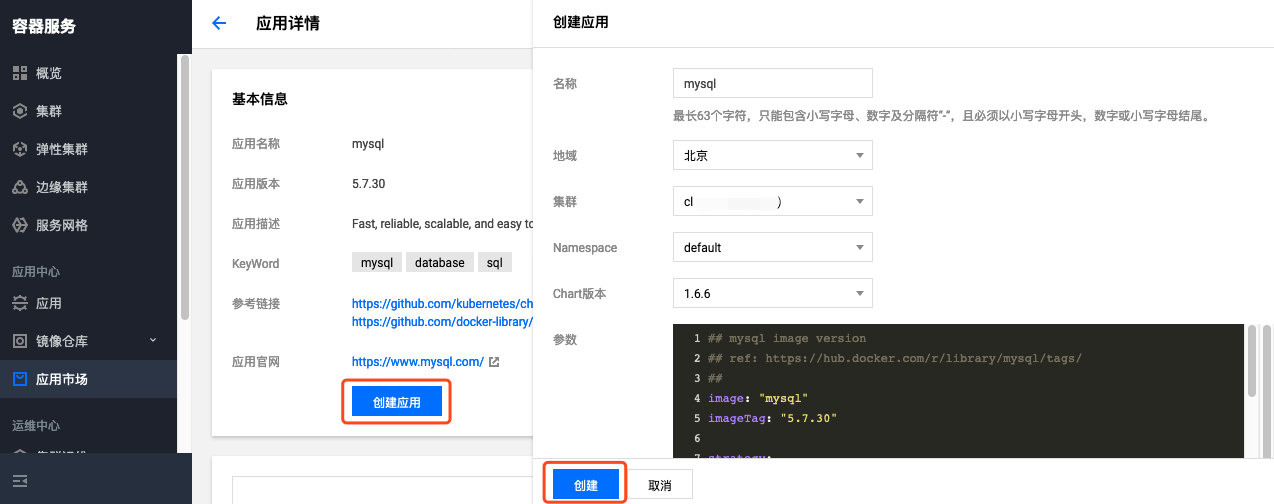This screenshot has width=1274, height=504.
Task: Click the 创建应用 button
Action: (x=397, y=402)
